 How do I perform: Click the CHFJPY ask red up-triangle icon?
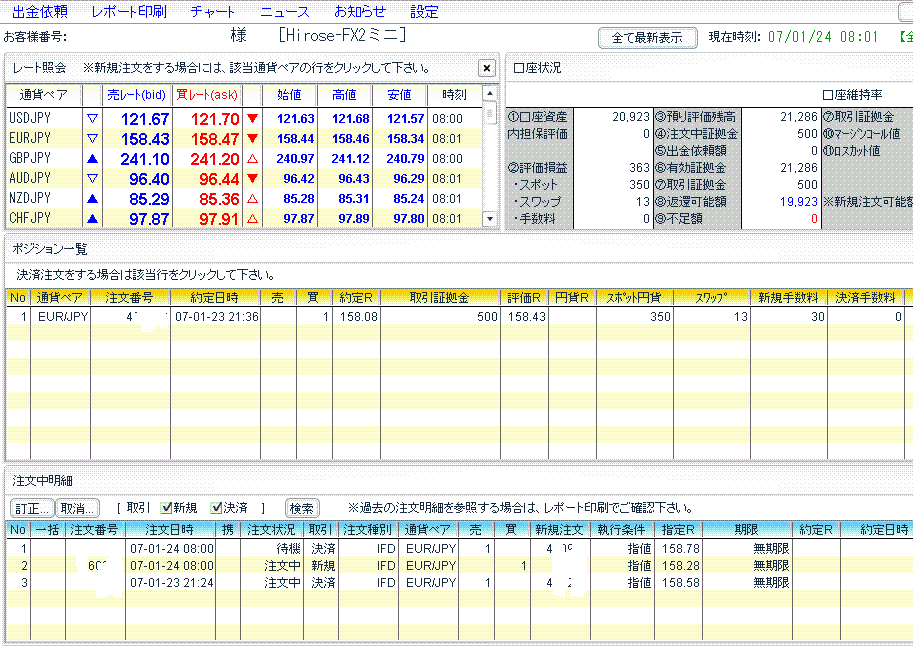pyautogui.click(x=253, y=219)
